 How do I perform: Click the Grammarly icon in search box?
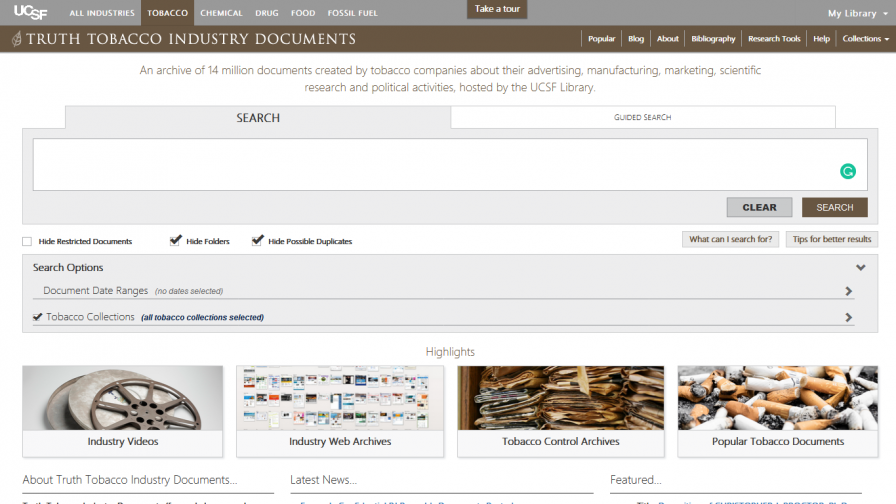click(x=847, y=171)
